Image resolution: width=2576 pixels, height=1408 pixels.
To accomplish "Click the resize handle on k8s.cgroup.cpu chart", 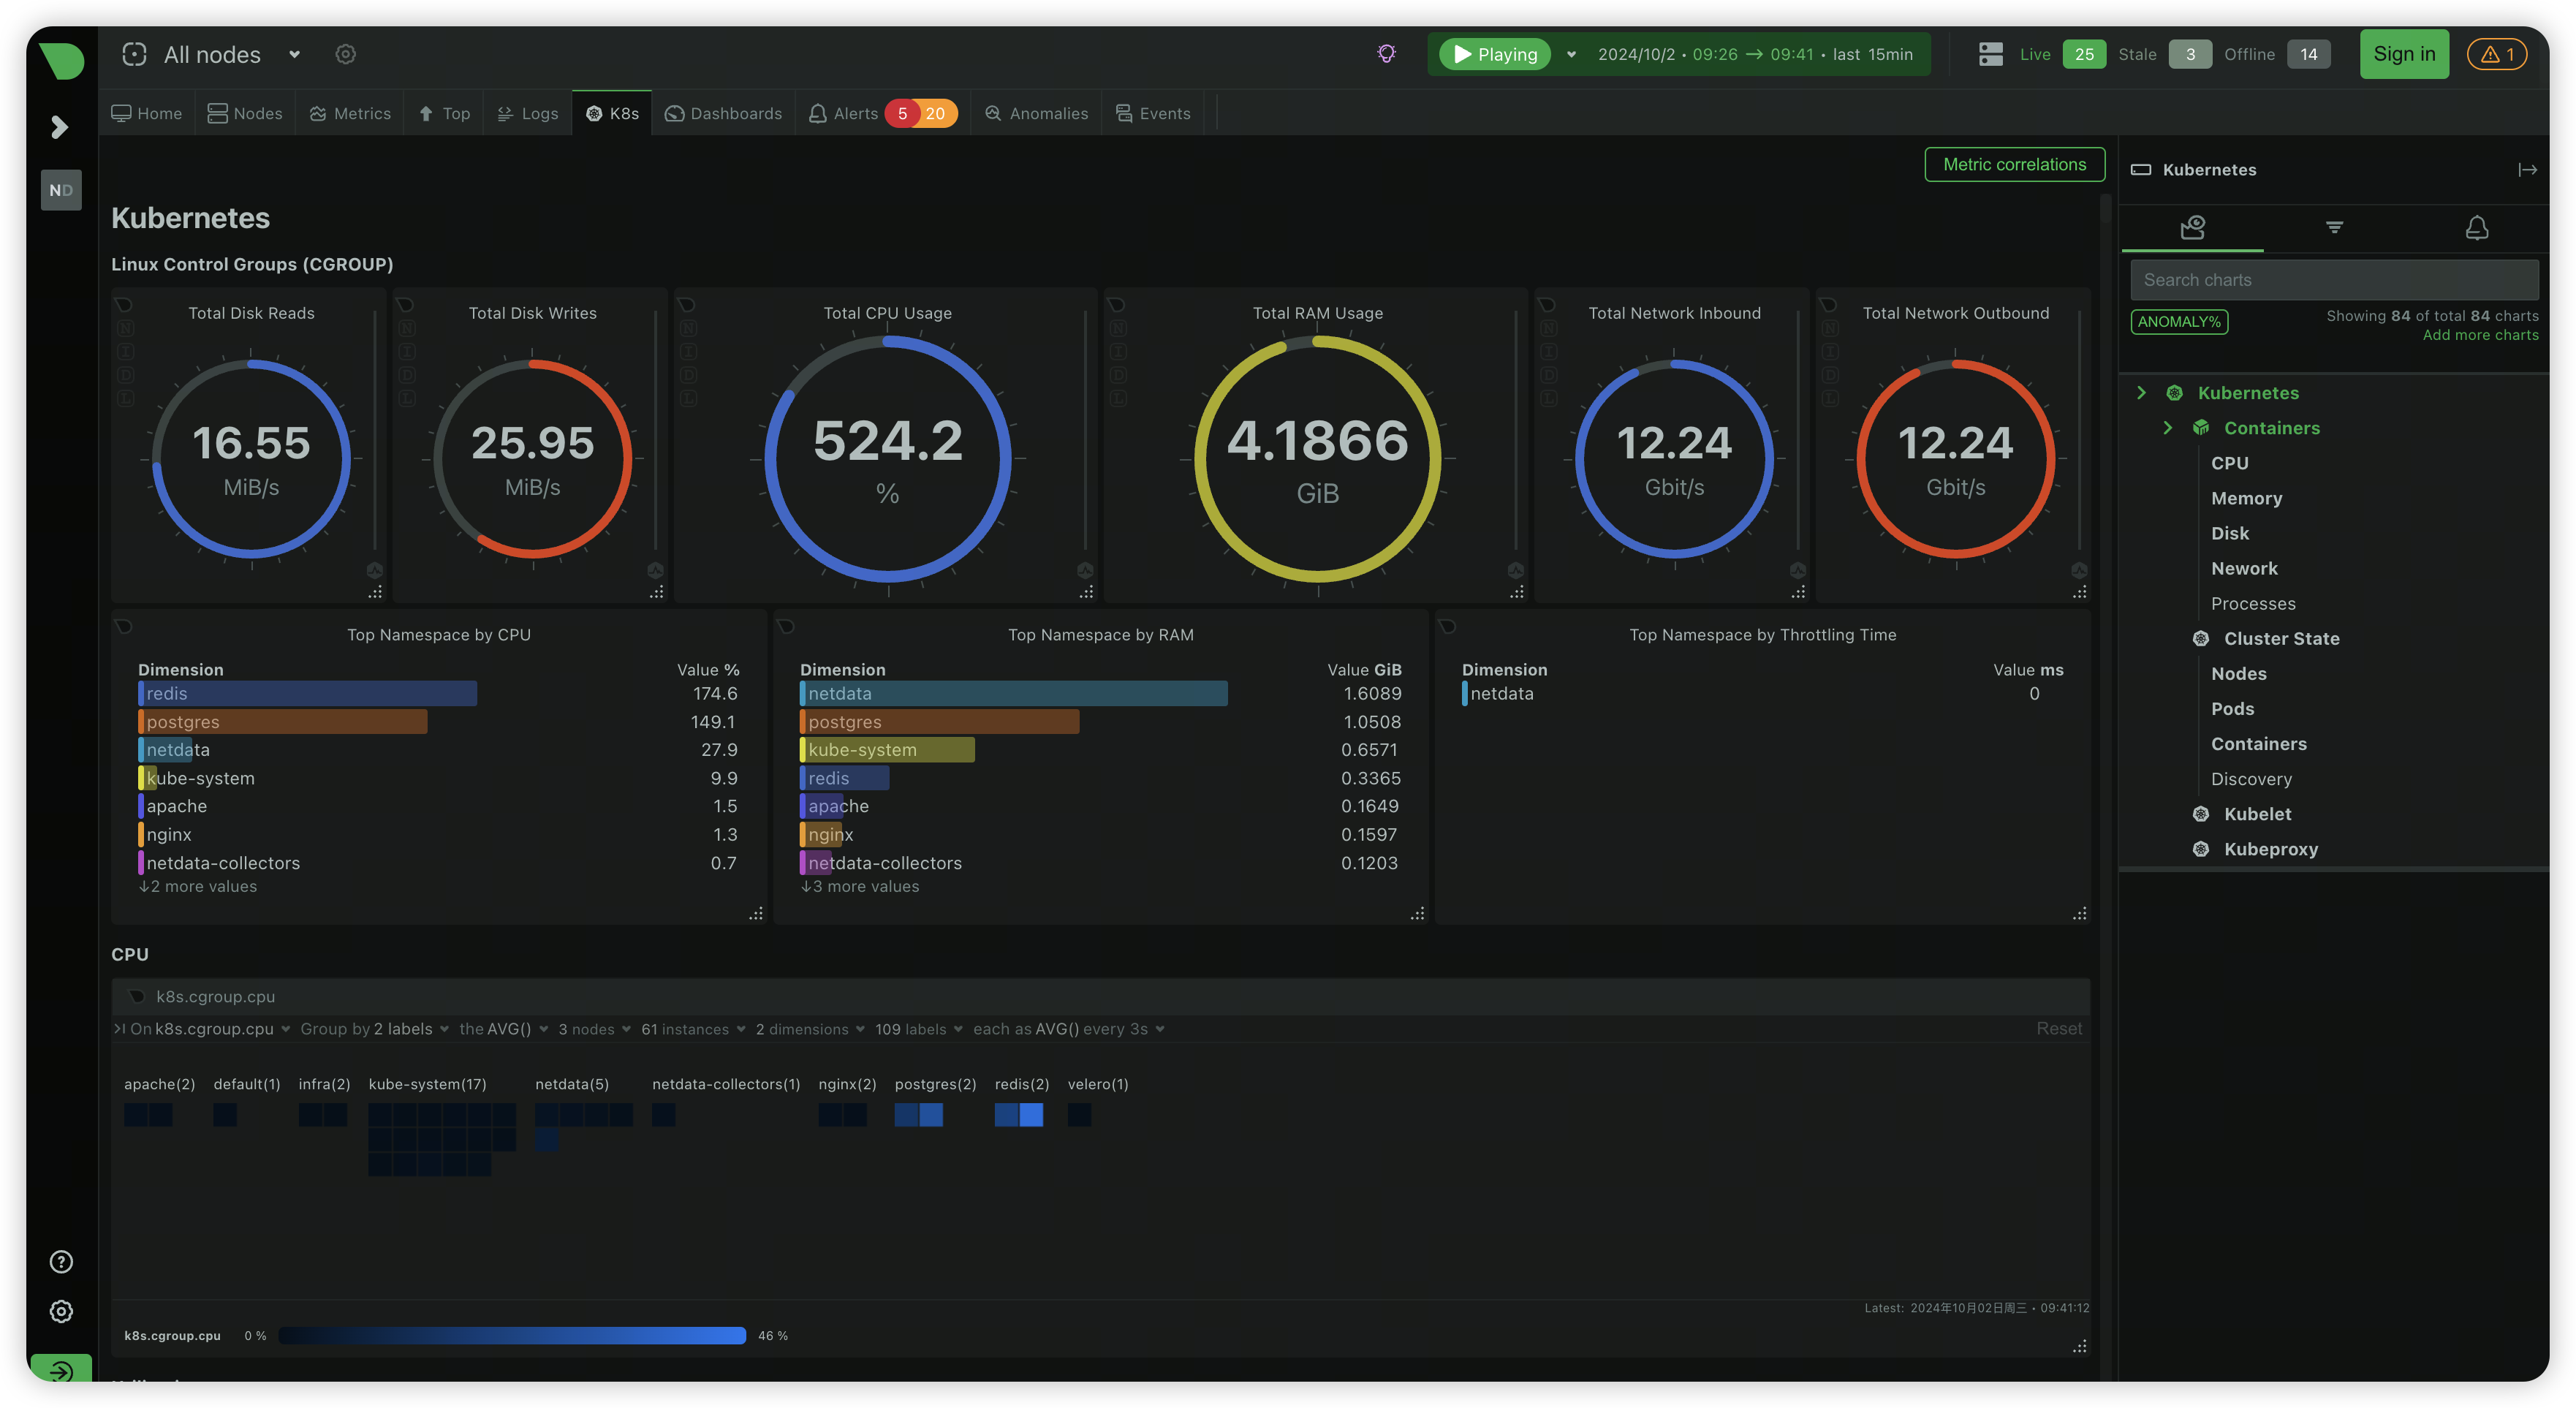I will 2080,1346.
